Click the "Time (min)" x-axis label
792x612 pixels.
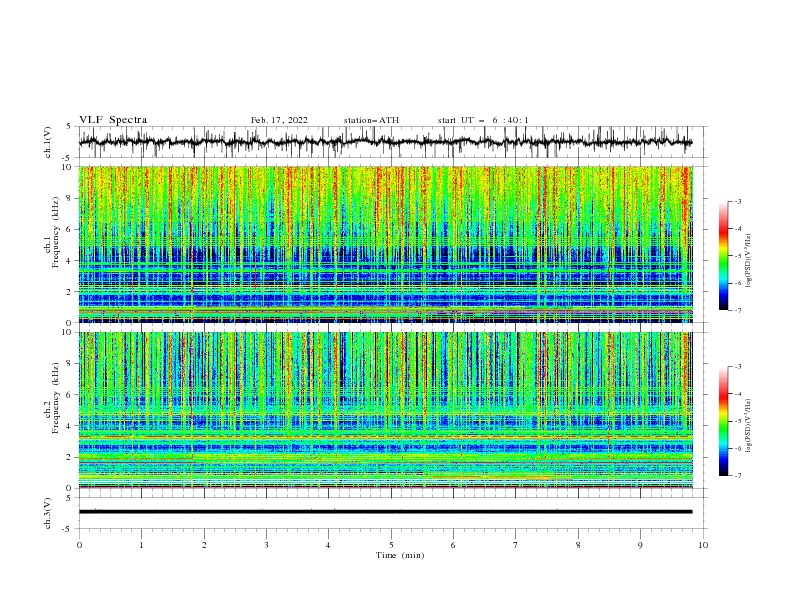[400, 555]
